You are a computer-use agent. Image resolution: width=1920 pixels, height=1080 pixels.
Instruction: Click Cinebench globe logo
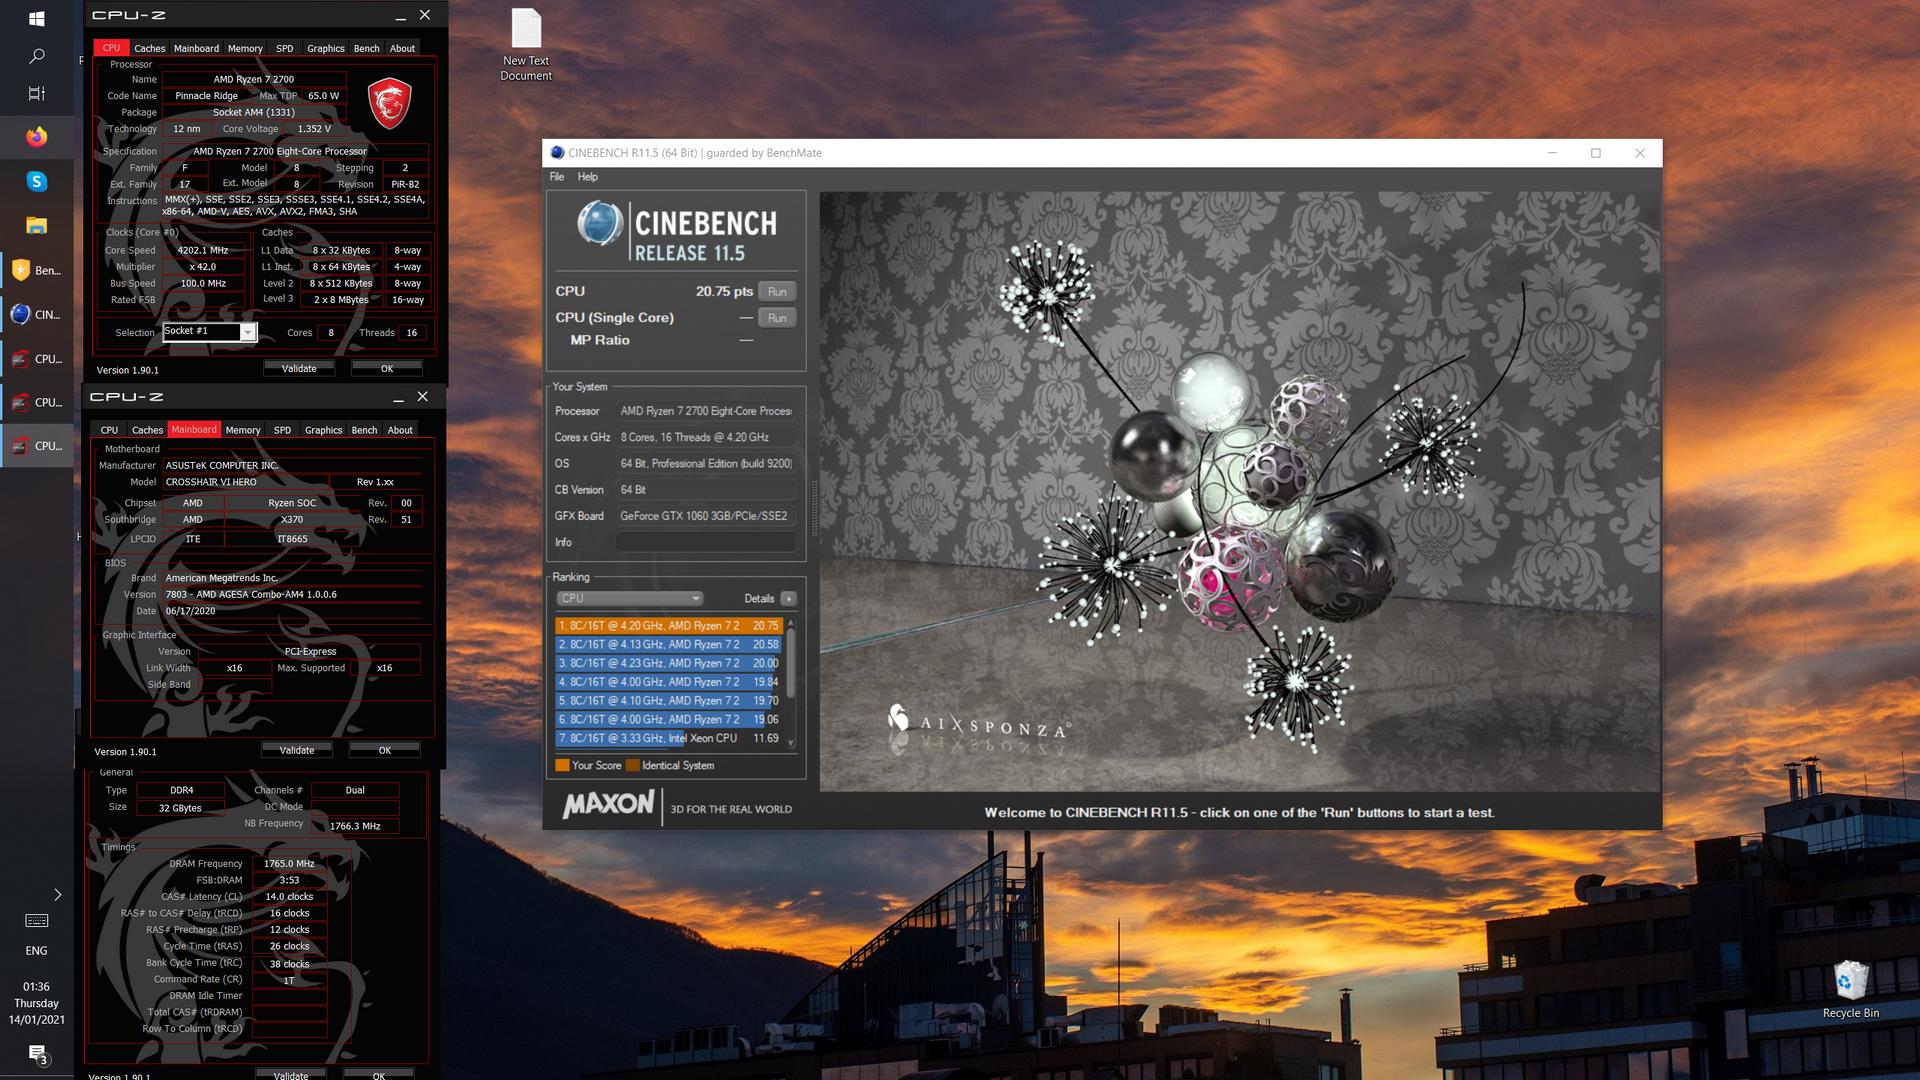[600, 224]
